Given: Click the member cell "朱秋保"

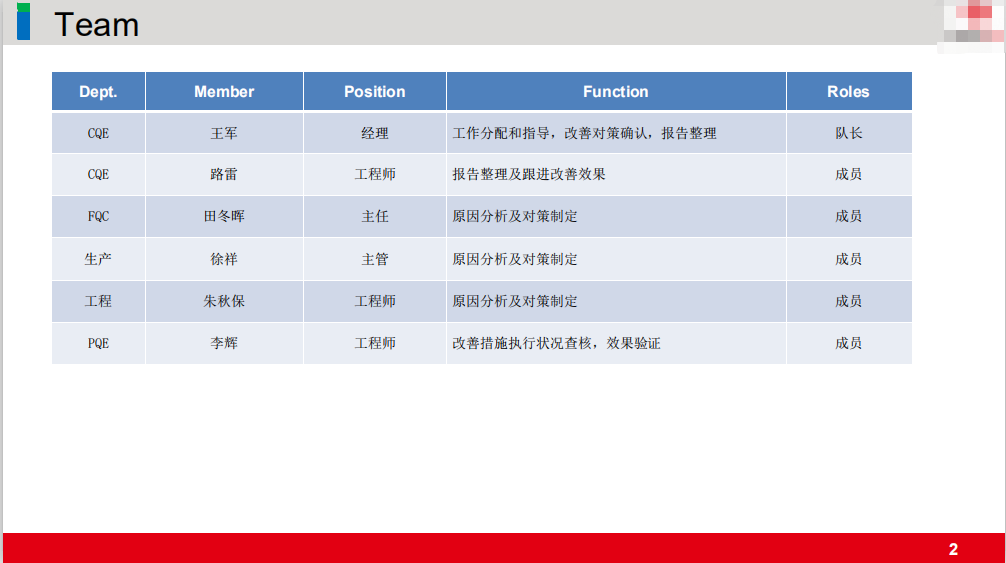Looking at the screenshot, I should (224, 301).
